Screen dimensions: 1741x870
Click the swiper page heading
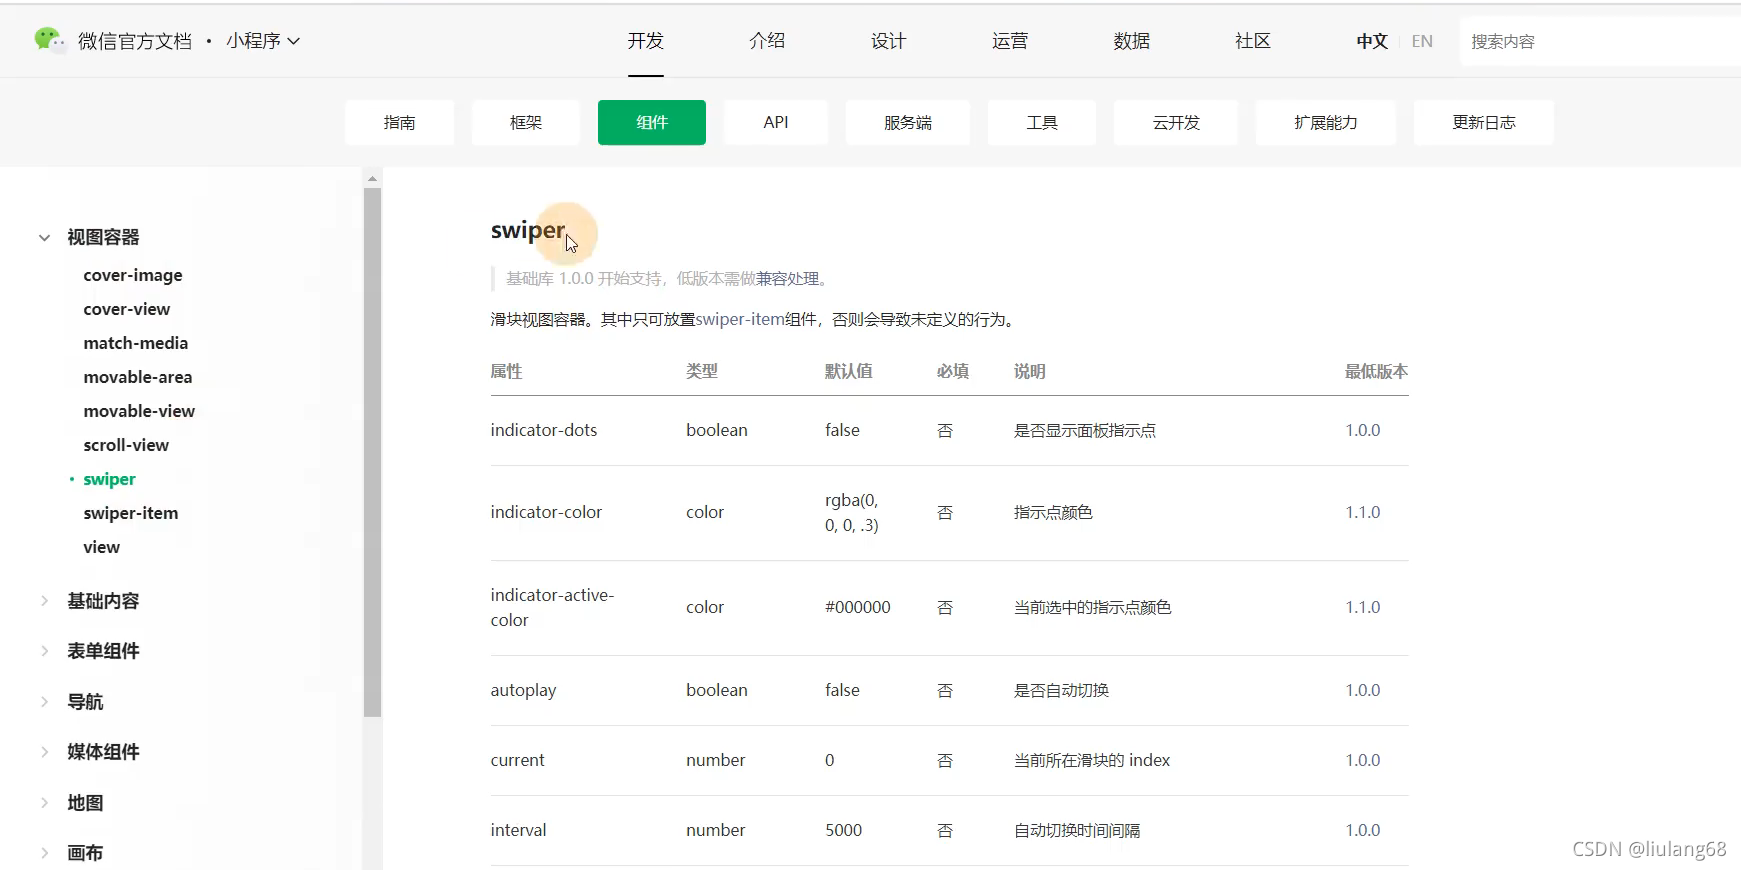(528, 230)
